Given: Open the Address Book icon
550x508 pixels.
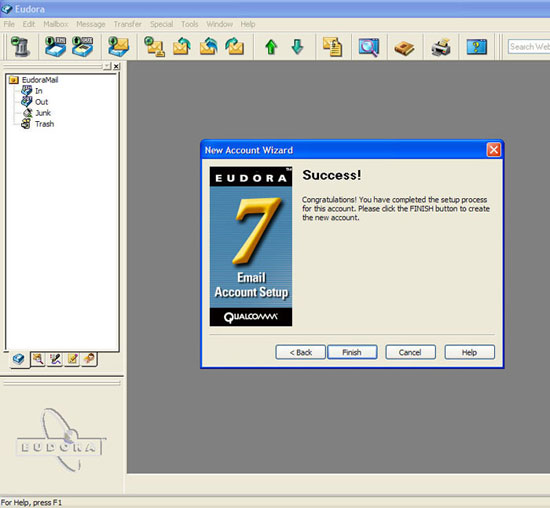Looking at the screenshot, I should [x=404, y=47].
